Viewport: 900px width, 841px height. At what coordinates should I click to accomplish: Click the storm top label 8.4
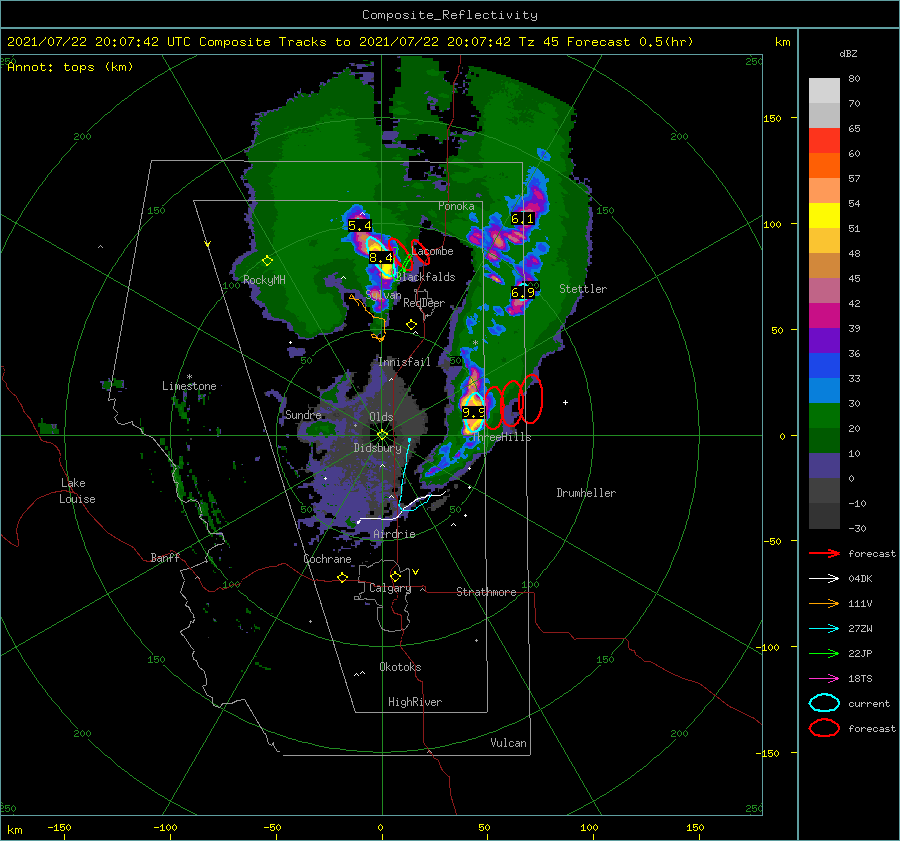(381, 258)
